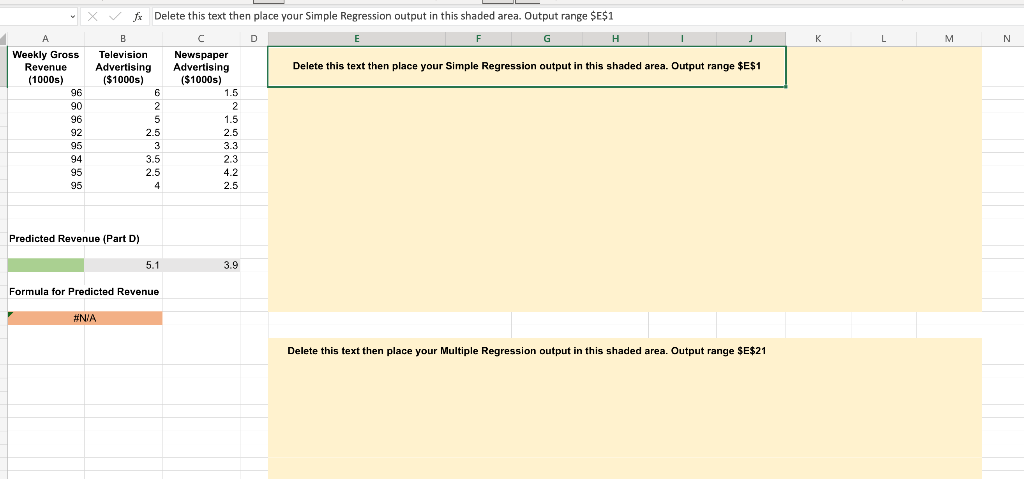Screen dimensions: 1024x479
Task: Click the 'Weekly Gross Revenue (1000s)' header cell
Action: coord(46,67)
